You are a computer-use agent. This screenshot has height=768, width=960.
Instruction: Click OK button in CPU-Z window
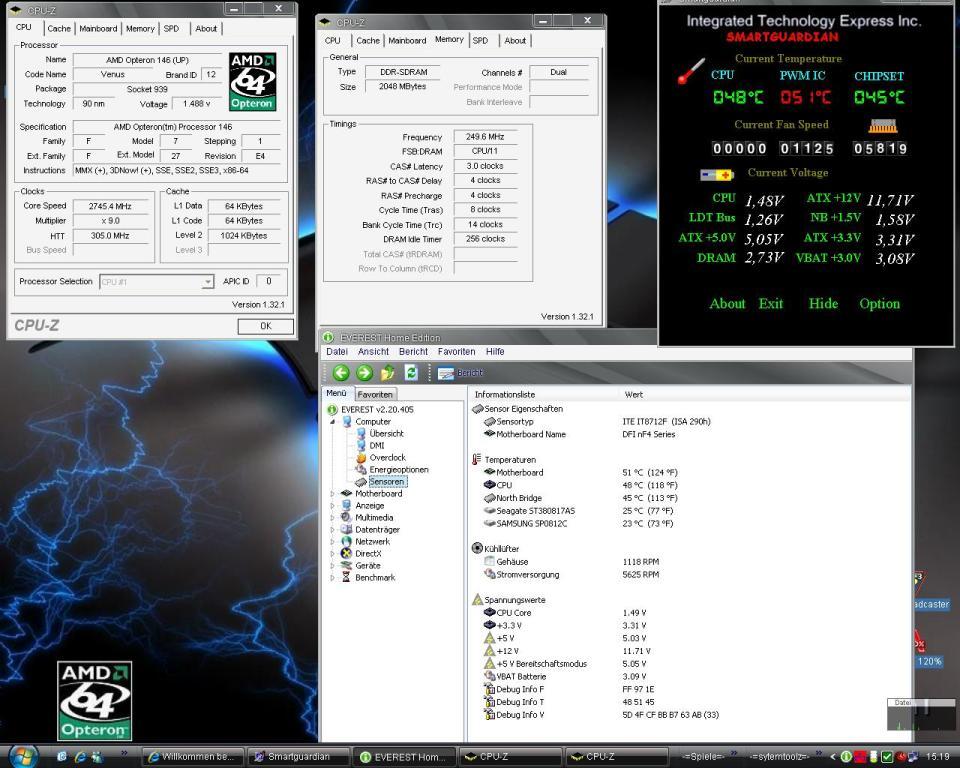coord(266,326)
